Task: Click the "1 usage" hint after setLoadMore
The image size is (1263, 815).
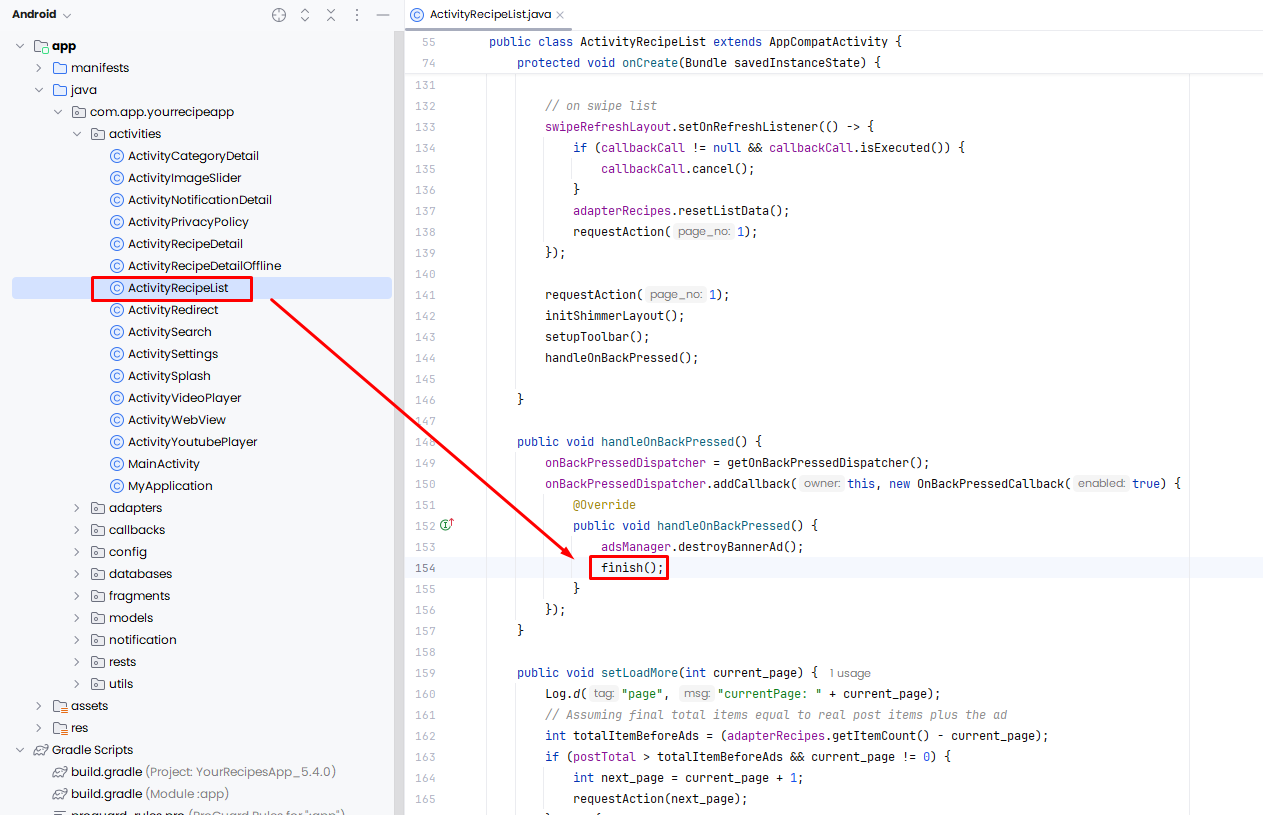Action: [x=849, y=673]
